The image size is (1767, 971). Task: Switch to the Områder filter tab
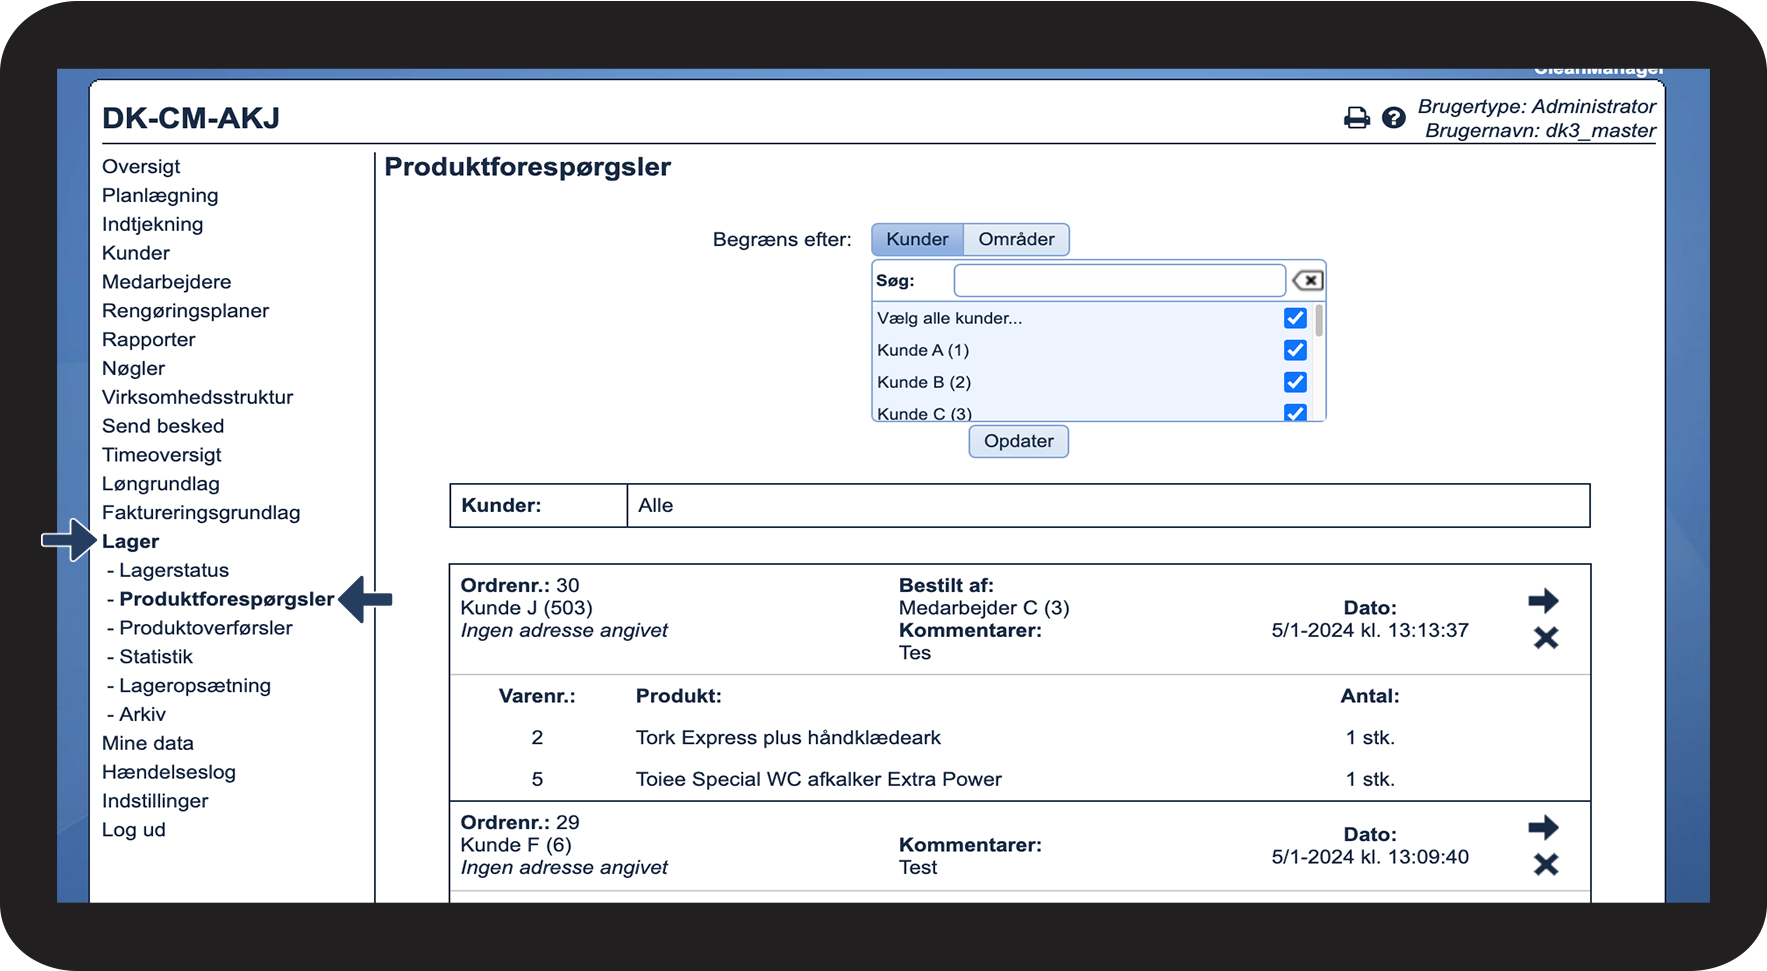pyautogui.click(x=1016, y=240)
